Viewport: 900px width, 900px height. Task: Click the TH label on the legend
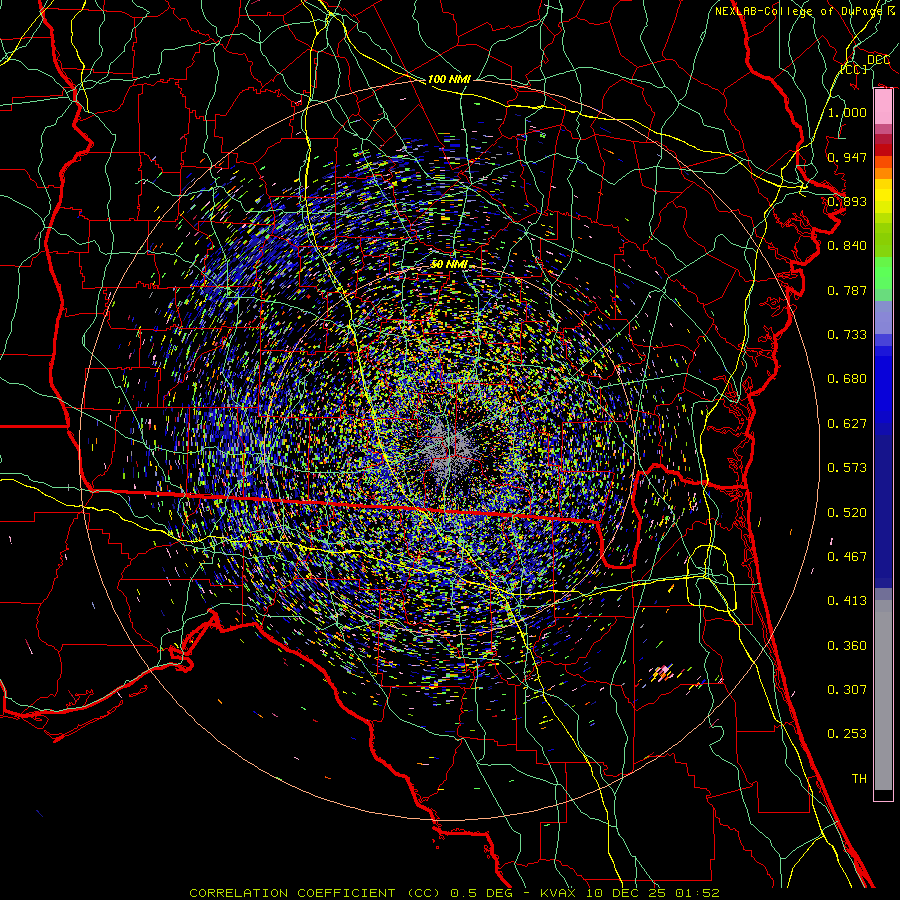click(x=859, y=779)
